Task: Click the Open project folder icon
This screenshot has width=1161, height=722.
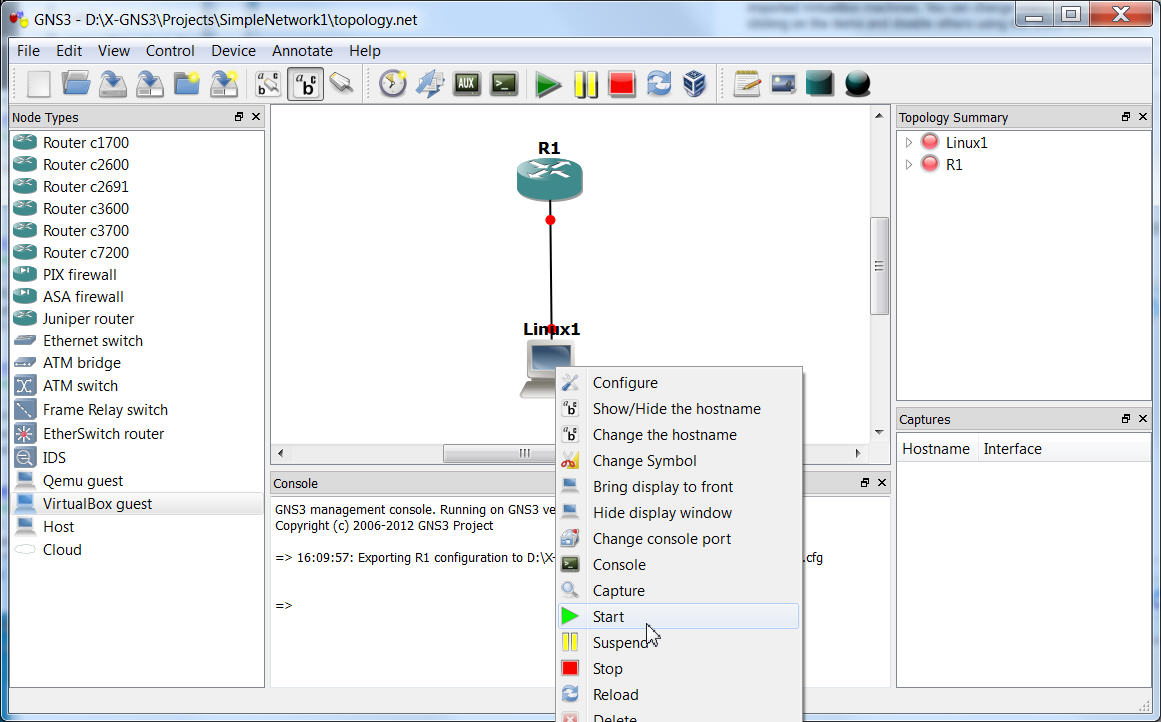Action: tap(76, 84)
